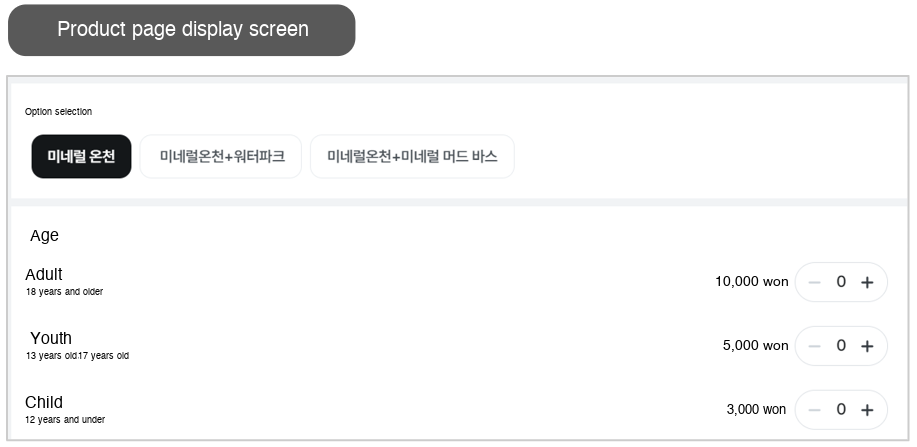Add one Youth ticket using plus icon
This screenshot has width=917, height=447.
(x=867, y=346)
